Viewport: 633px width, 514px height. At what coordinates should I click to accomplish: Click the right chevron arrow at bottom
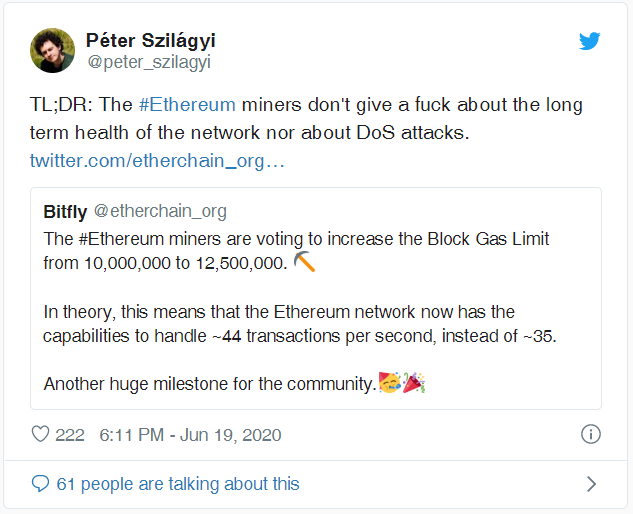coord(591,484)
